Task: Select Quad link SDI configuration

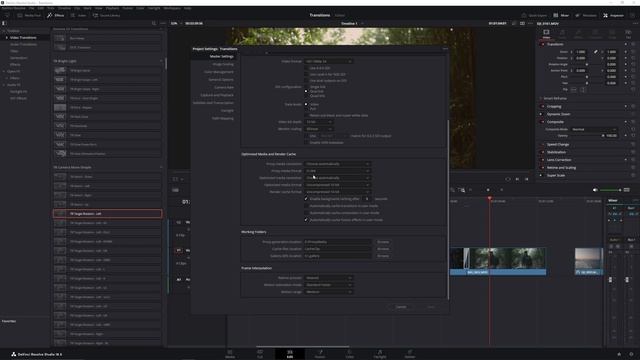Action: coord(306,96)
